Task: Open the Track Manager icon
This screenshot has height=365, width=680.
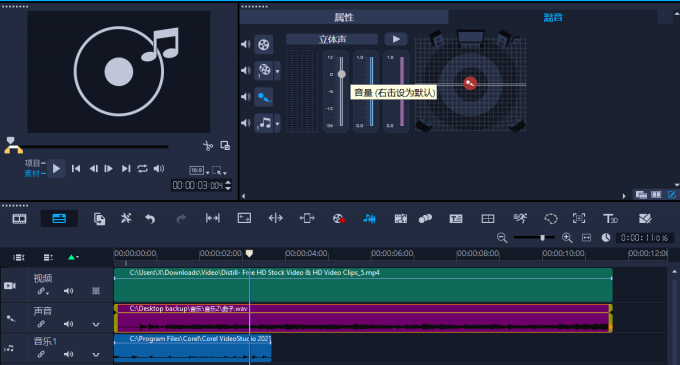Action: [48, 257]
